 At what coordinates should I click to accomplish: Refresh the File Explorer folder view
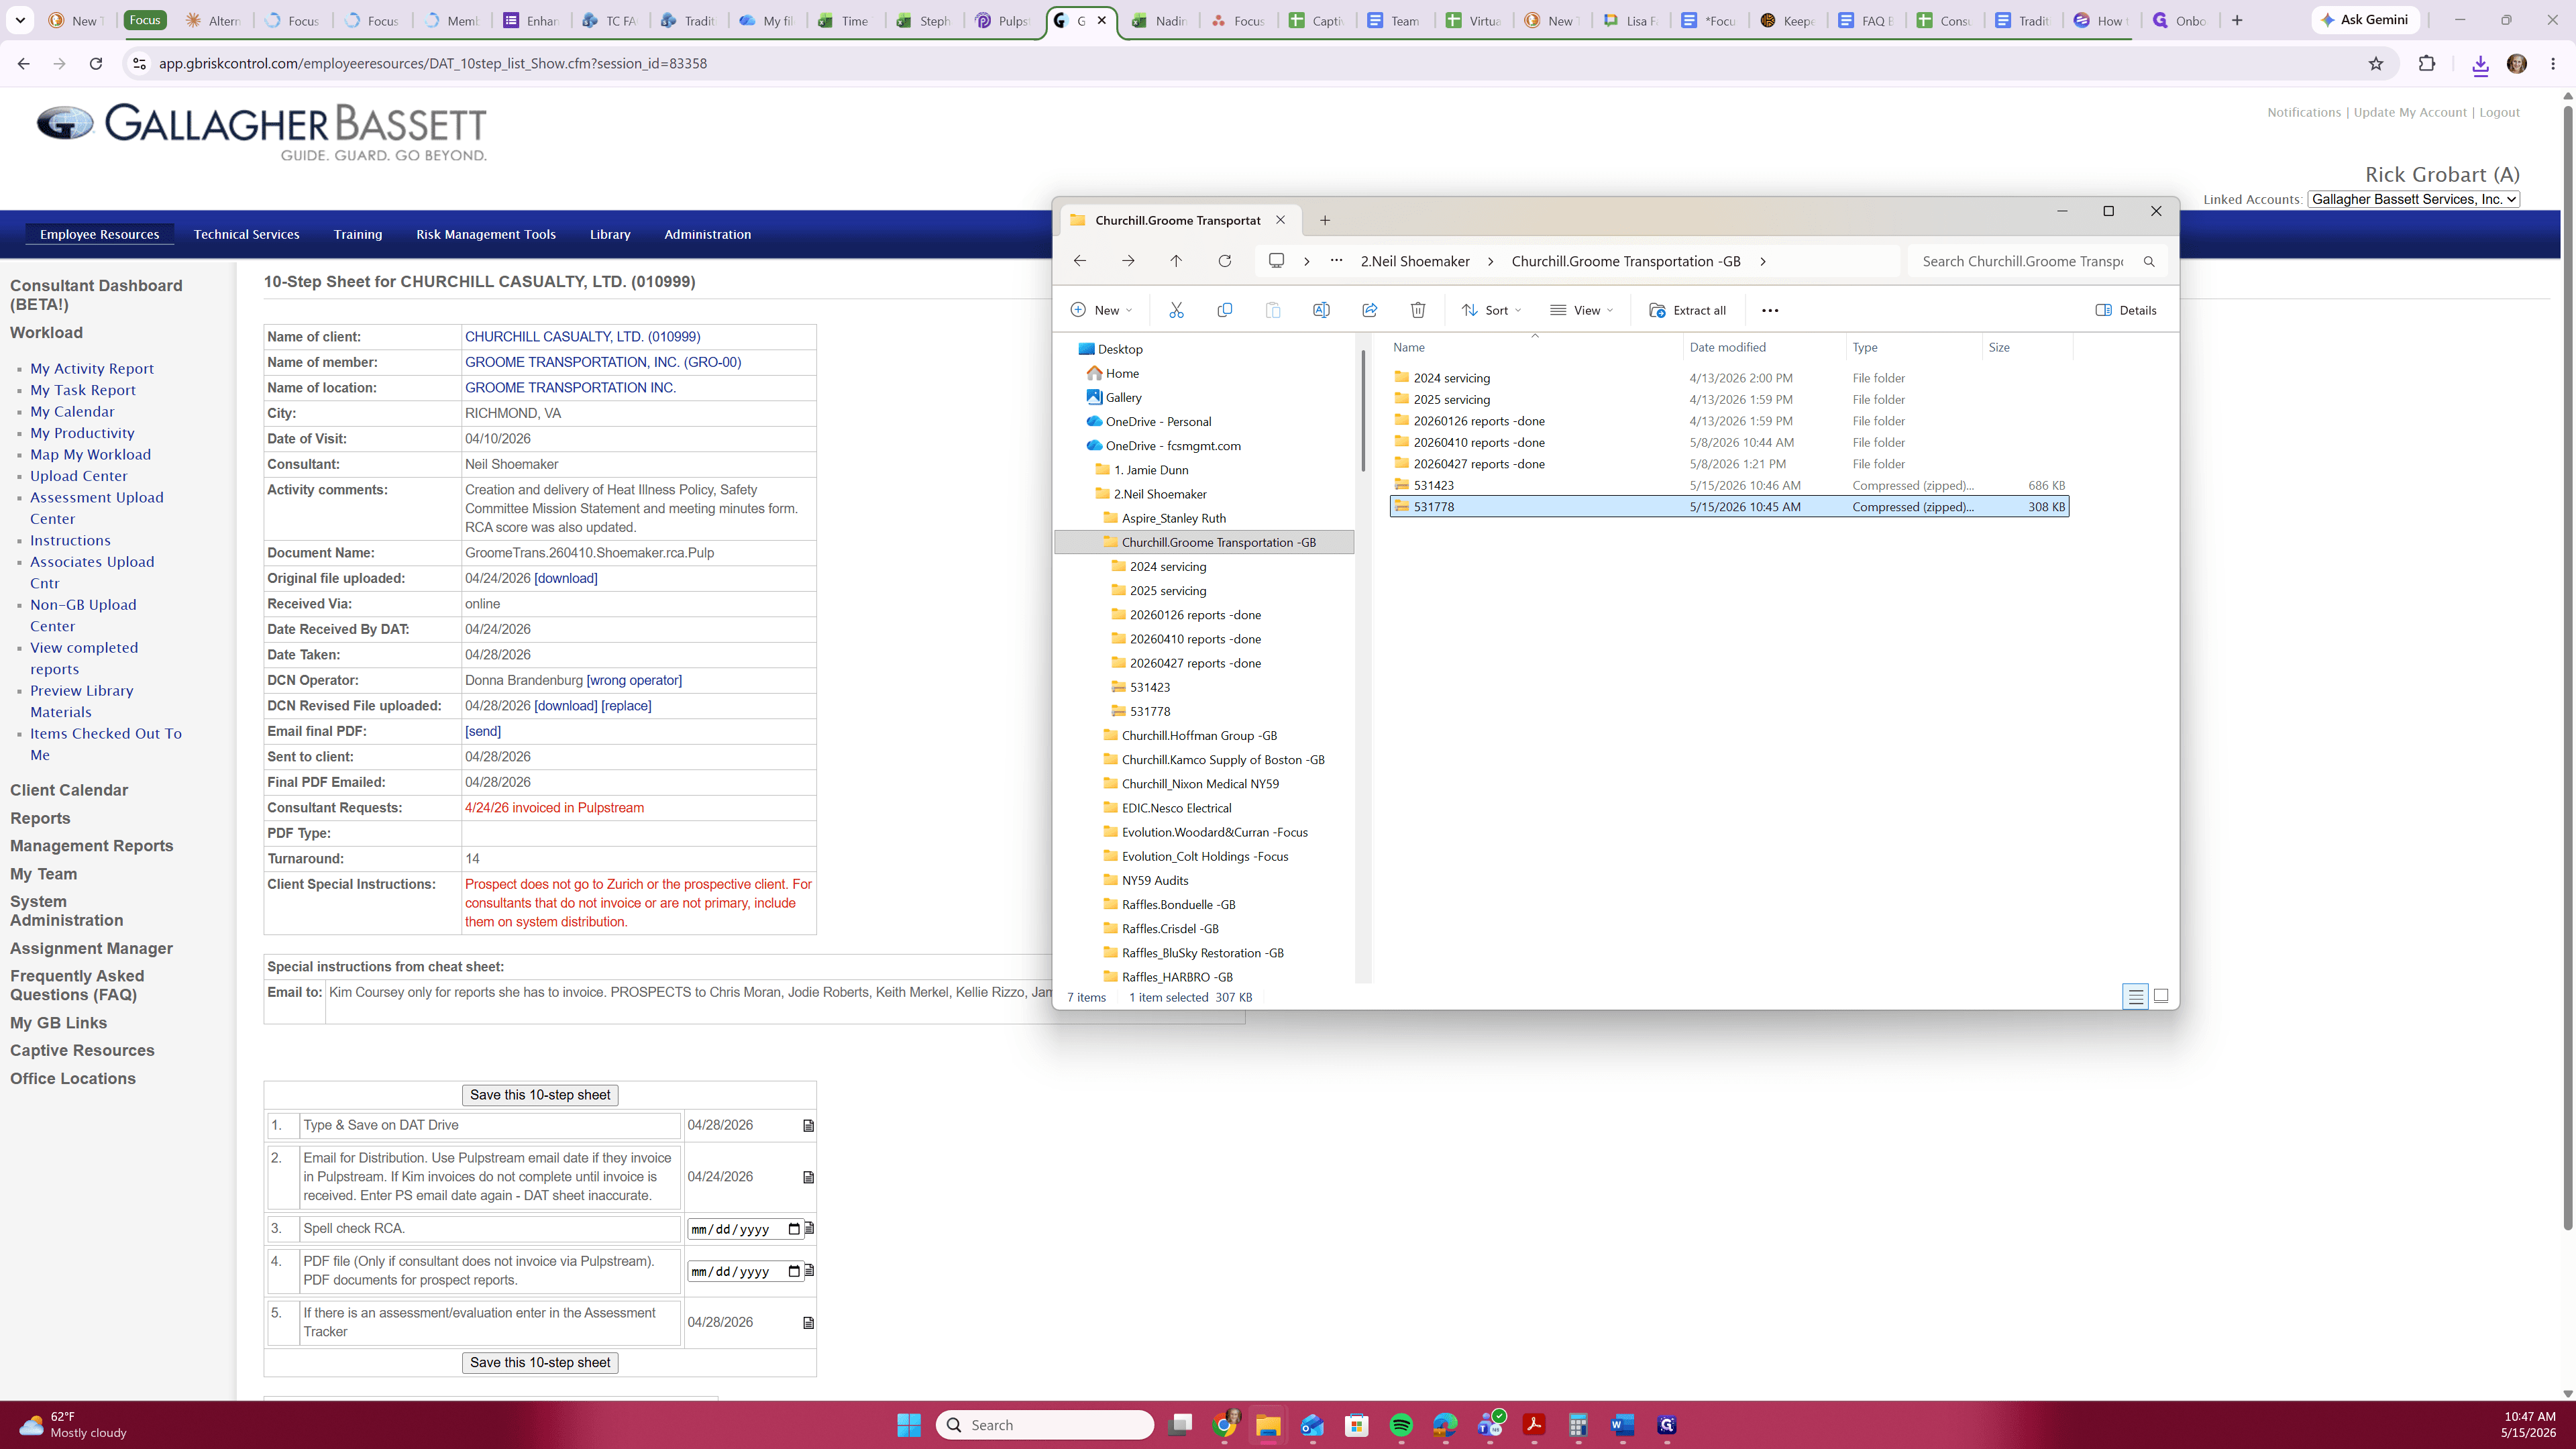[1224, 261]
